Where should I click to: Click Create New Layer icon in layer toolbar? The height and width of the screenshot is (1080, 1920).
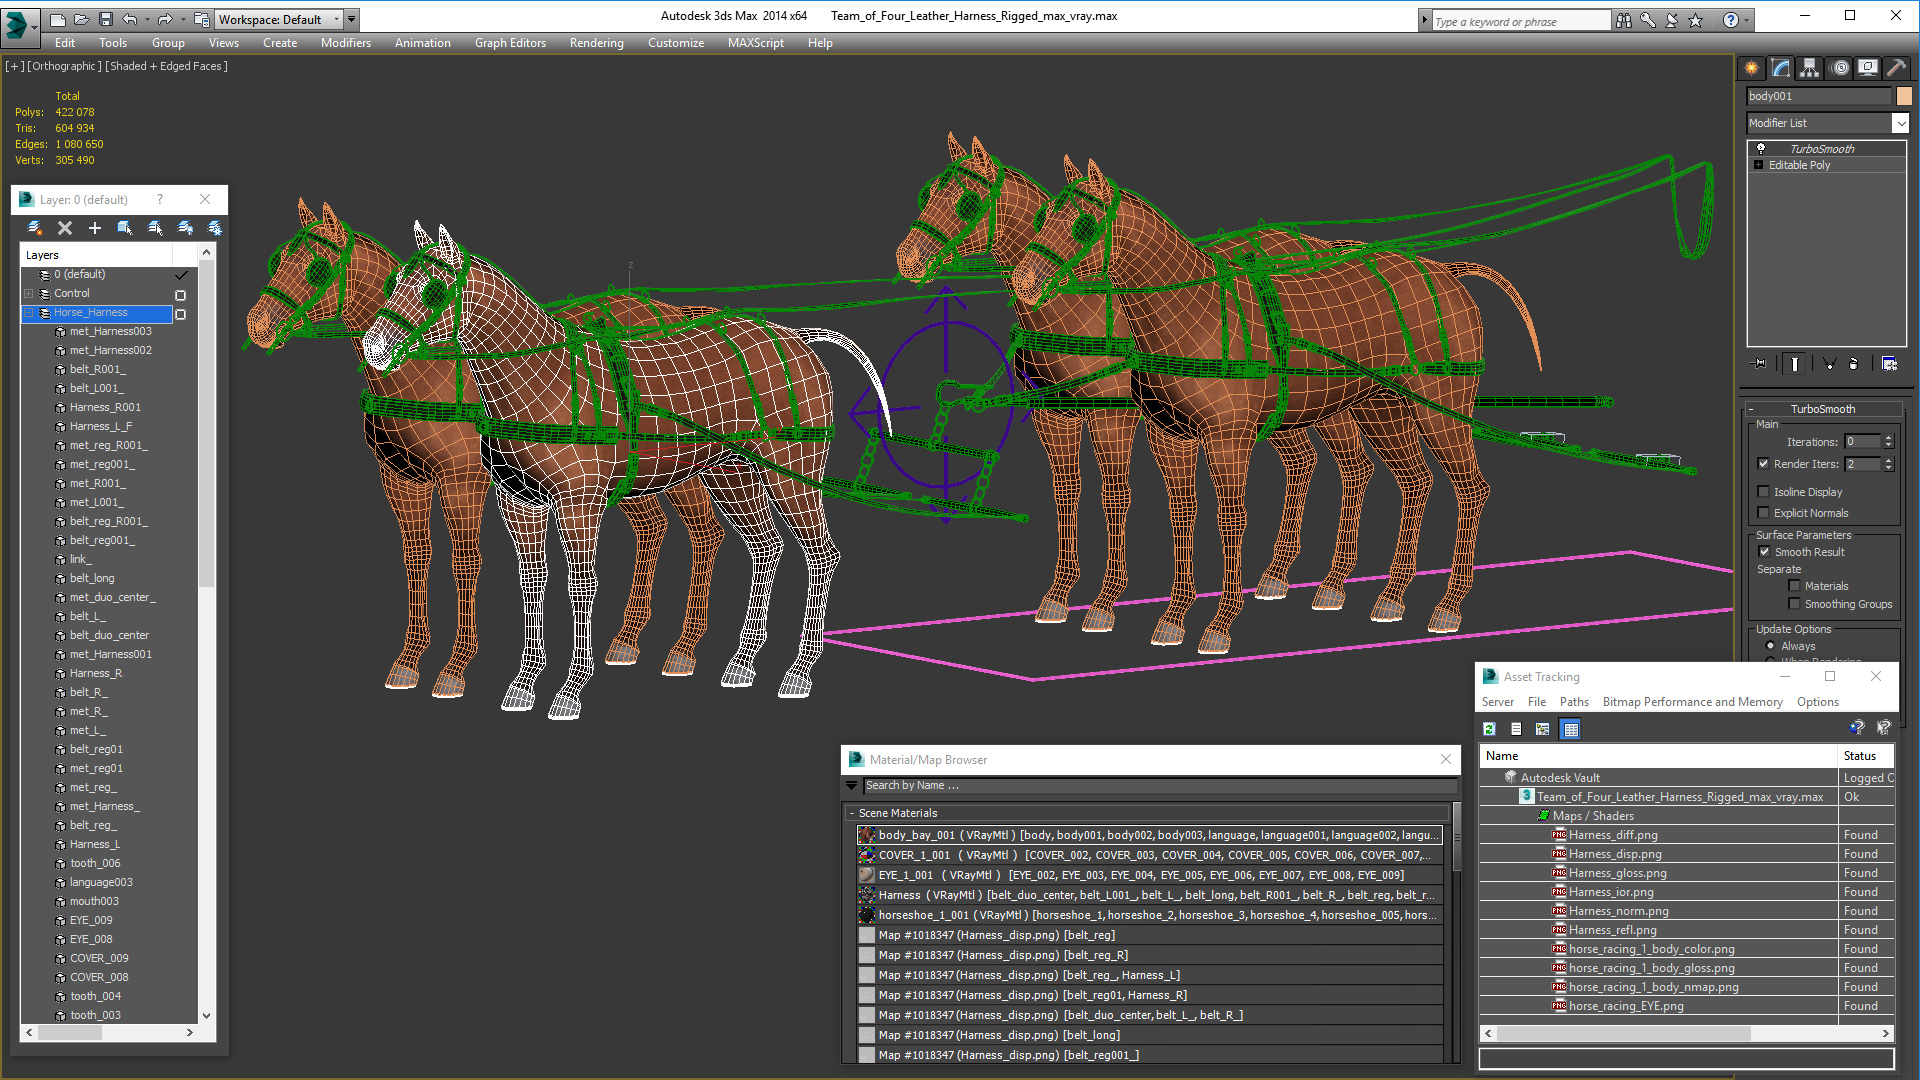tap(35, 228)
